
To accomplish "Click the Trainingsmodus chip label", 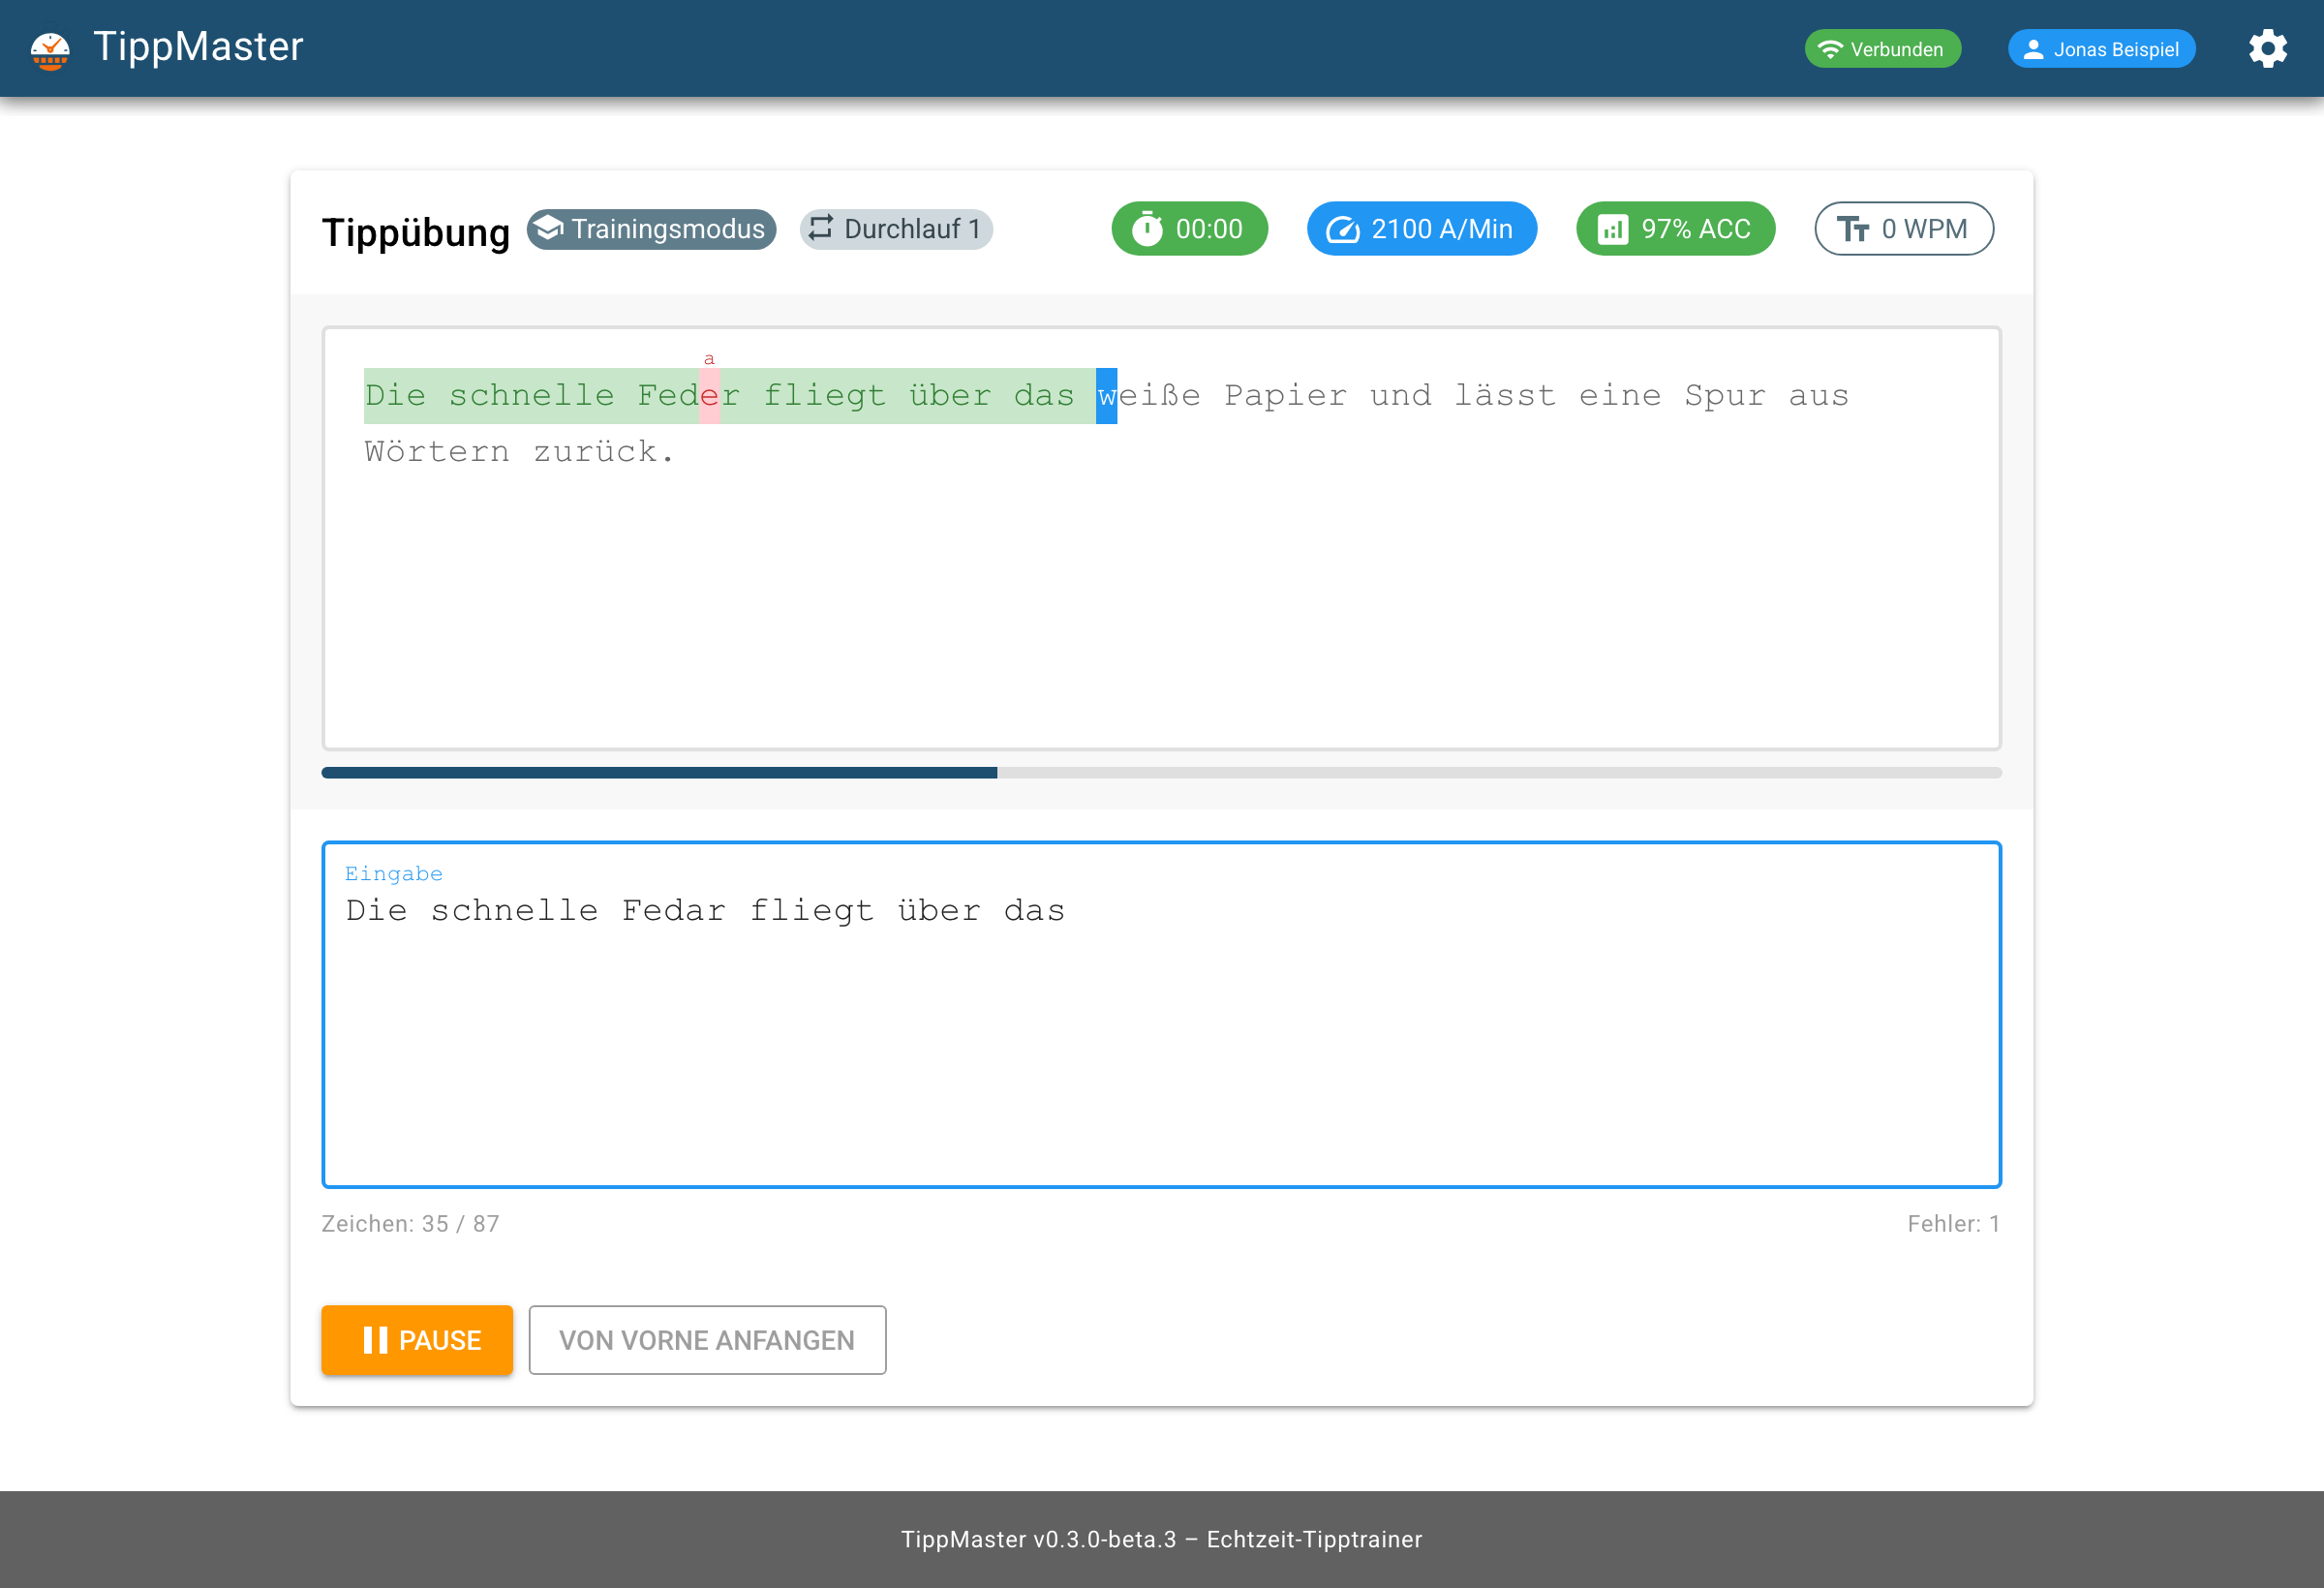I will [x=668, y=229].
